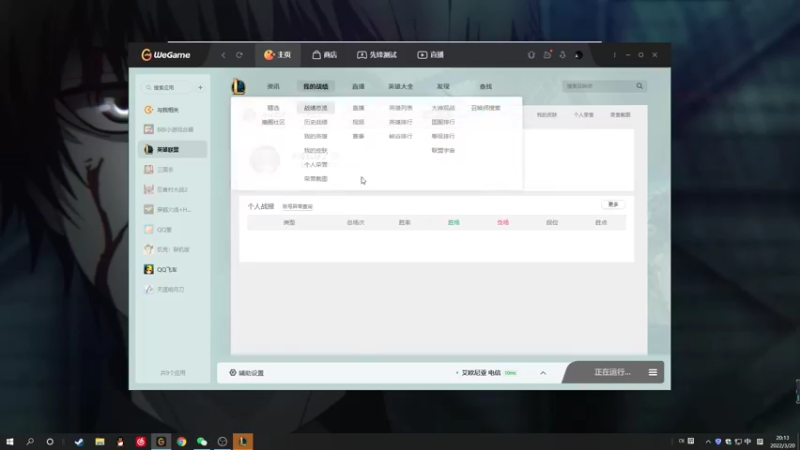Click the 穿越火线 game icon in sidebar
The image size is (800, 450).
pyautogui.click(x=148, y=209)
